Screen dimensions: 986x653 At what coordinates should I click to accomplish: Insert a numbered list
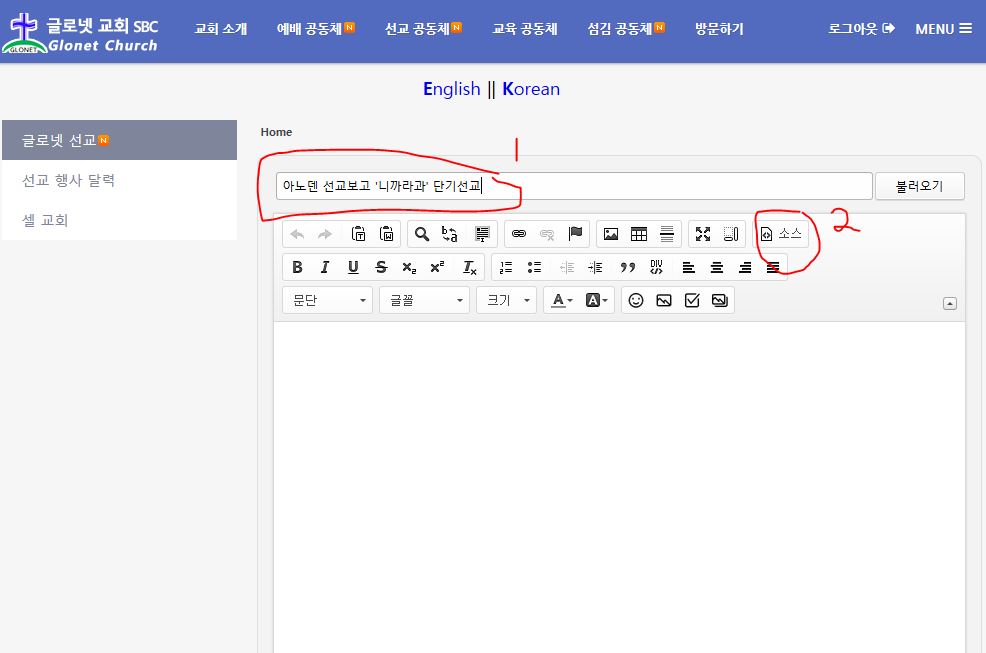(506, 267)
